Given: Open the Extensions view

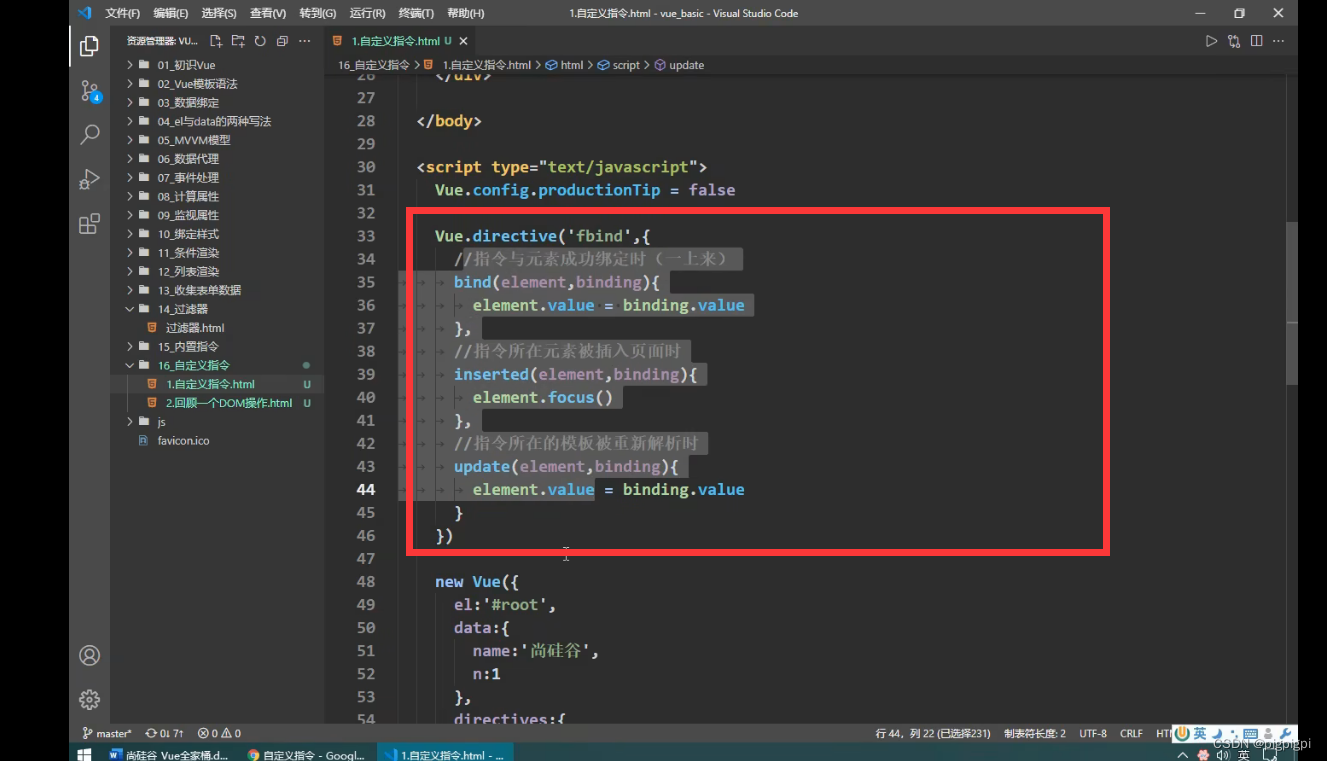Looking at the screenshot, I should point(89,223).
